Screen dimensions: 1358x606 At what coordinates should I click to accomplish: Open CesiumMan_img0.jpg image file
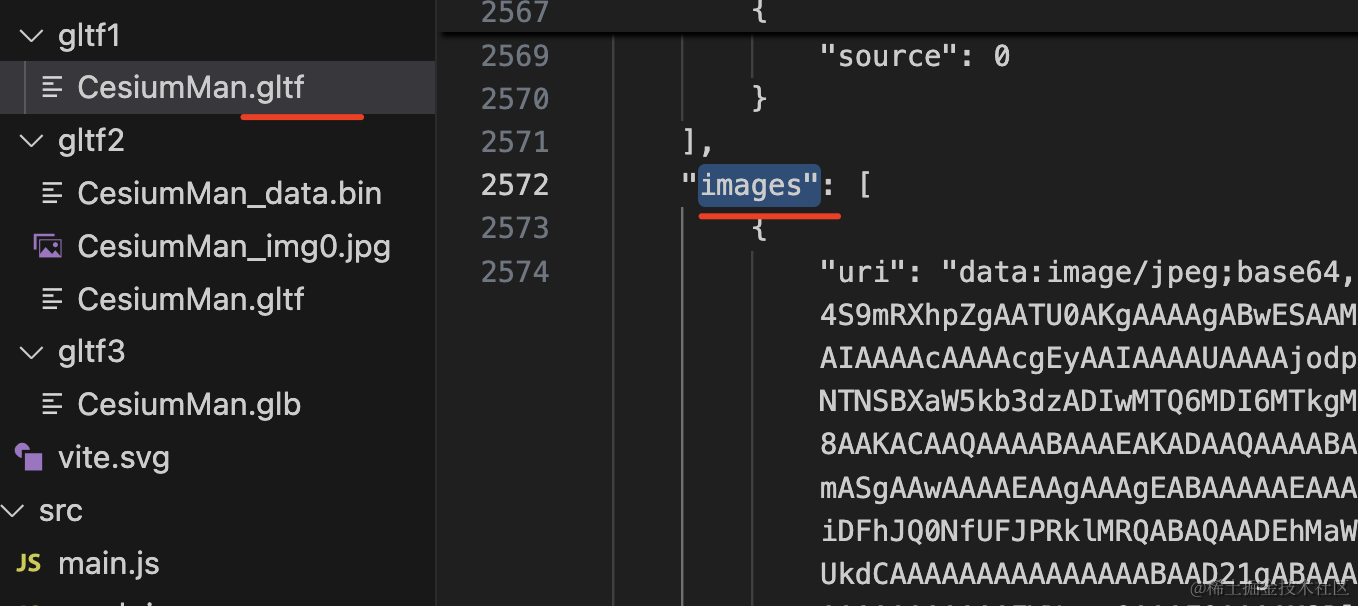233,246
